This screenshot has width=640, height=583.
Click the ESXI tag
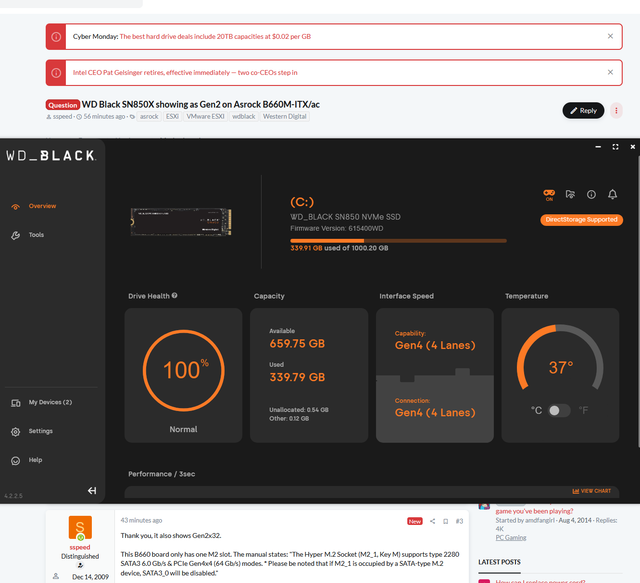172,116
